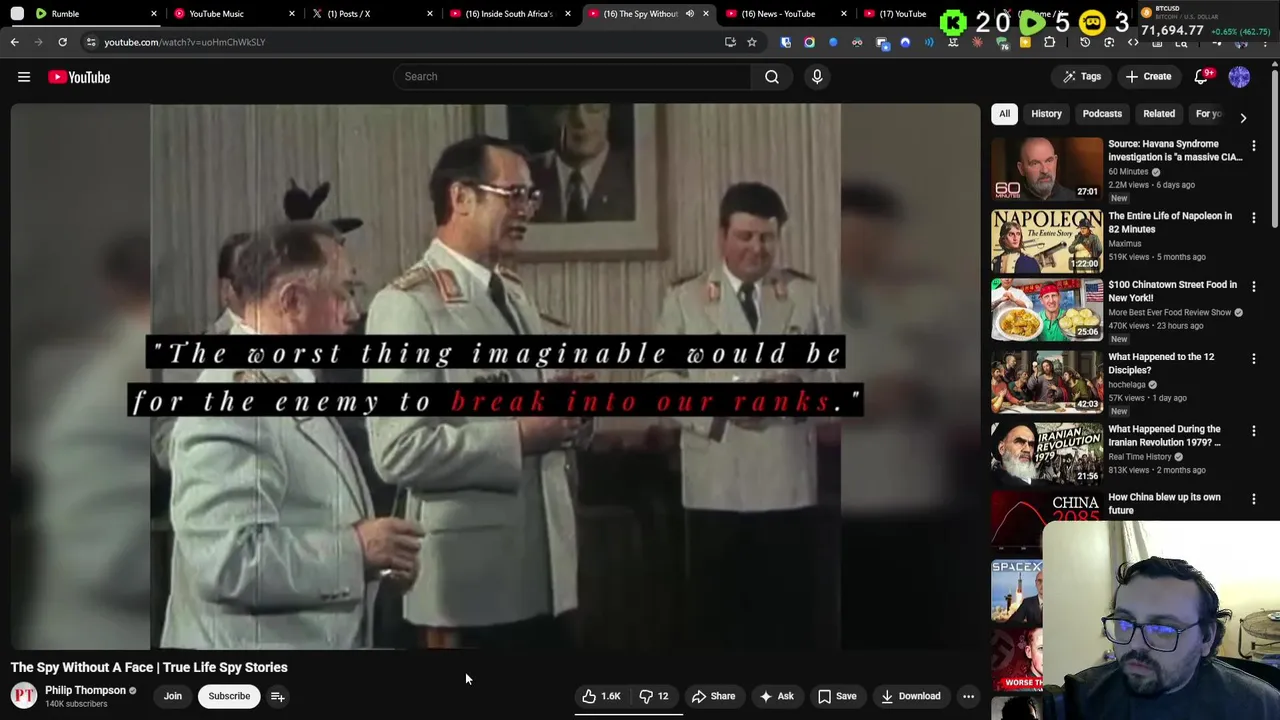1280x720 pixels.
Task: Open the Napoleon Entire Story thumbnail
Action: click(x=1047, y=241)
